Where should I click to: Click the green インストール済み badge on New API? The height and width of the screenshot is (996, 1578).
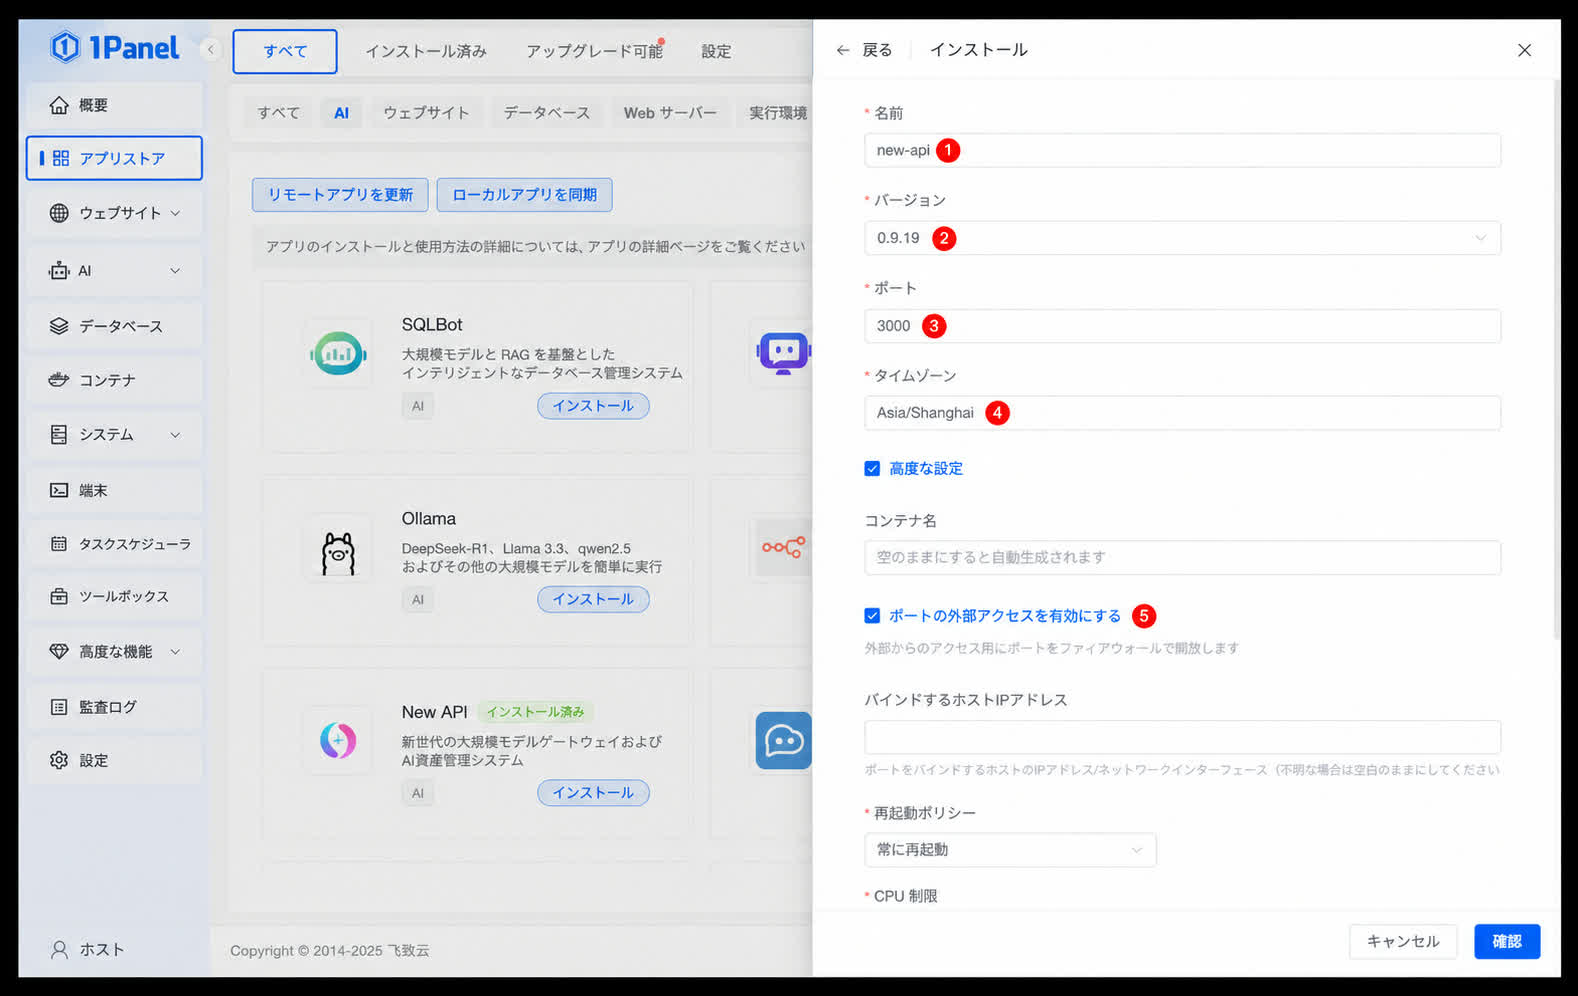(x=535, y=712)
